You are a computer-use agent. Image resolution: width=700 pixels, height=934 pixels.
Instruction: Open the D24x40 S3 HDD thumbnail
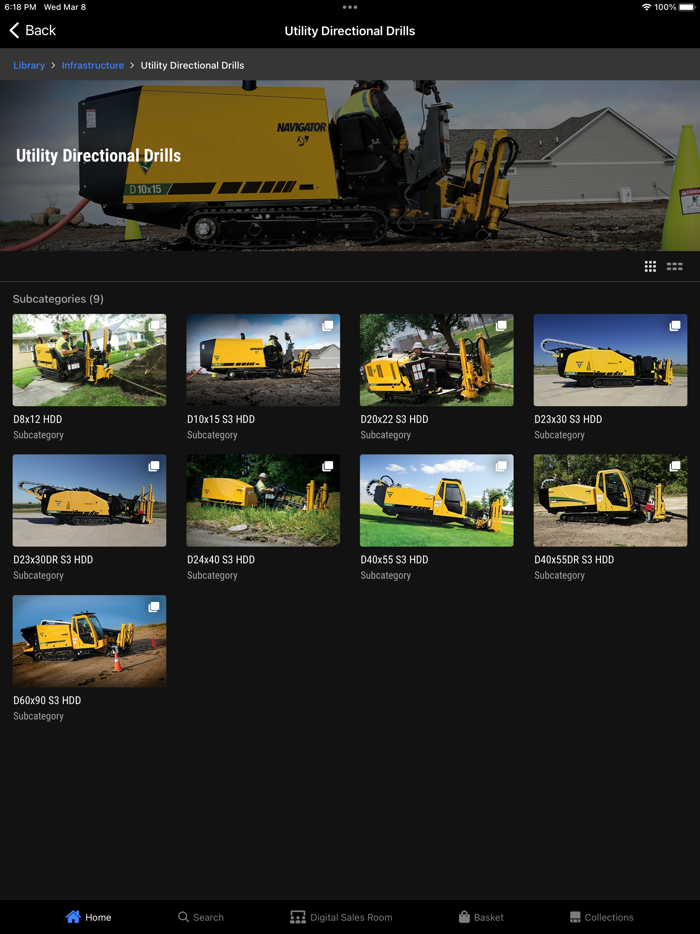(263, 500)
